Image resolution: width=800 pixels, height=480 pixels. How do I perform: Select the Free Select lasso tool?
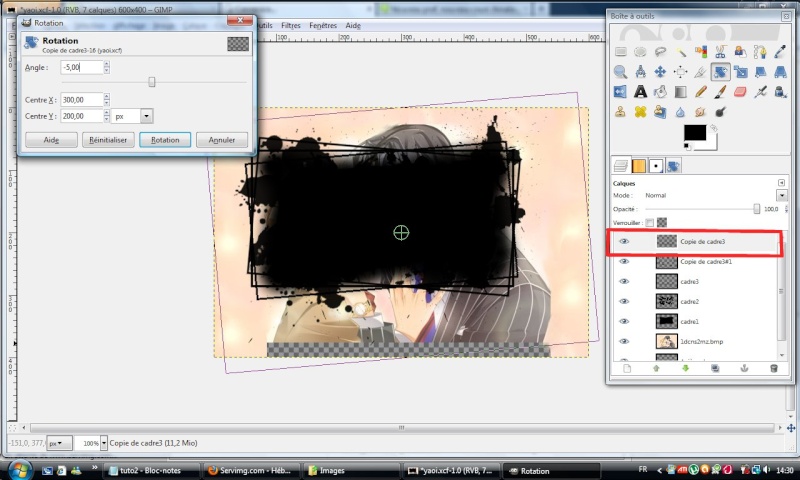[x=660, y=52]
